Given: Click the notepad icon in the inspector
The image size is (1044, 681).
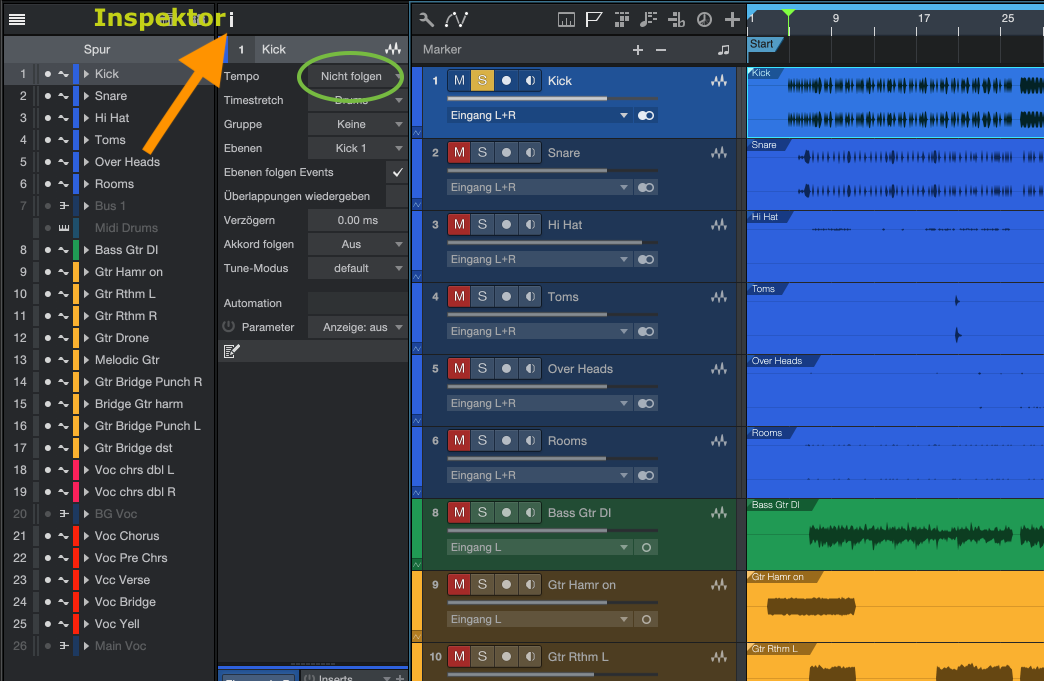Looking at the screenshot, I should click(x=231, y=351).
